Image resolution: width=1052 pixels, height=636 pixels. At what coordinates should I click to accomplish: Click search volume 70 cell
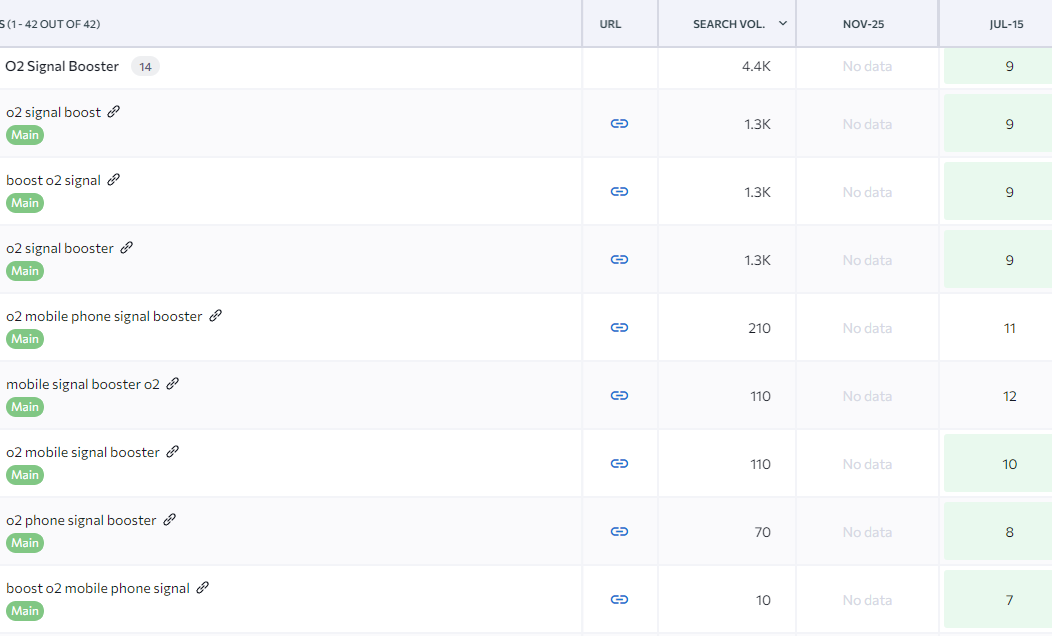762,532
